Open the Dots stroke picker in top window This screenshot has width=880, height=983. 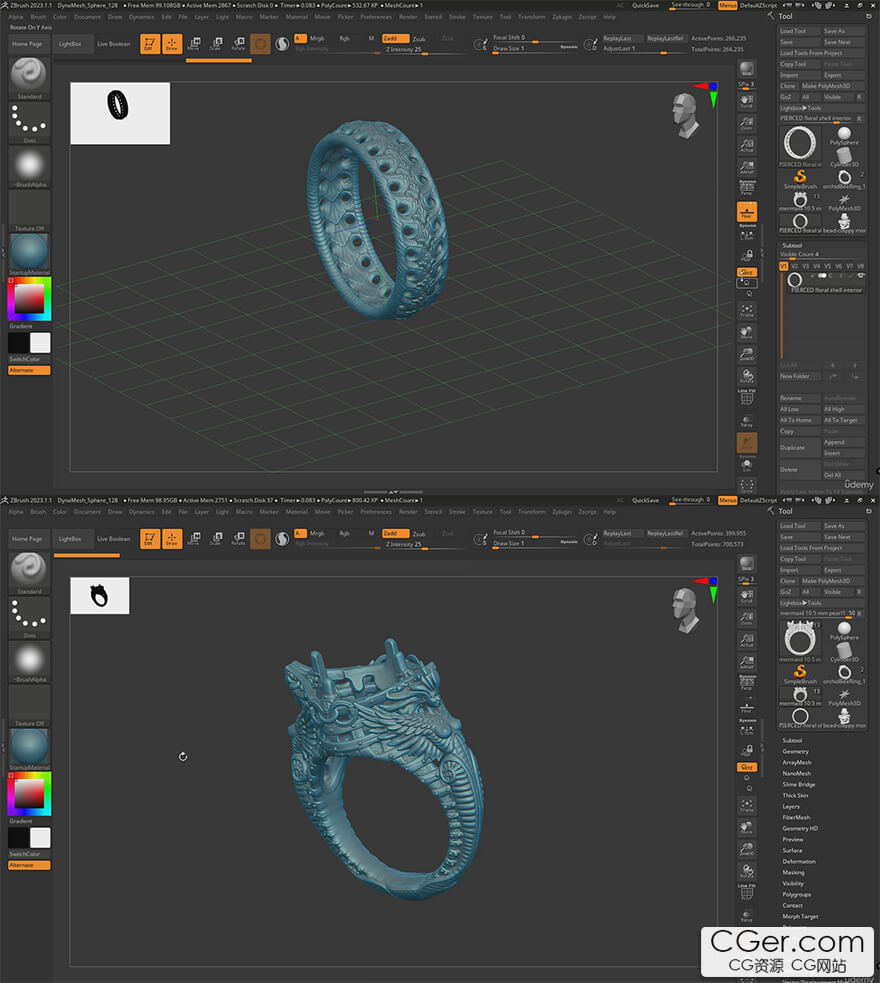pos(29,119)
